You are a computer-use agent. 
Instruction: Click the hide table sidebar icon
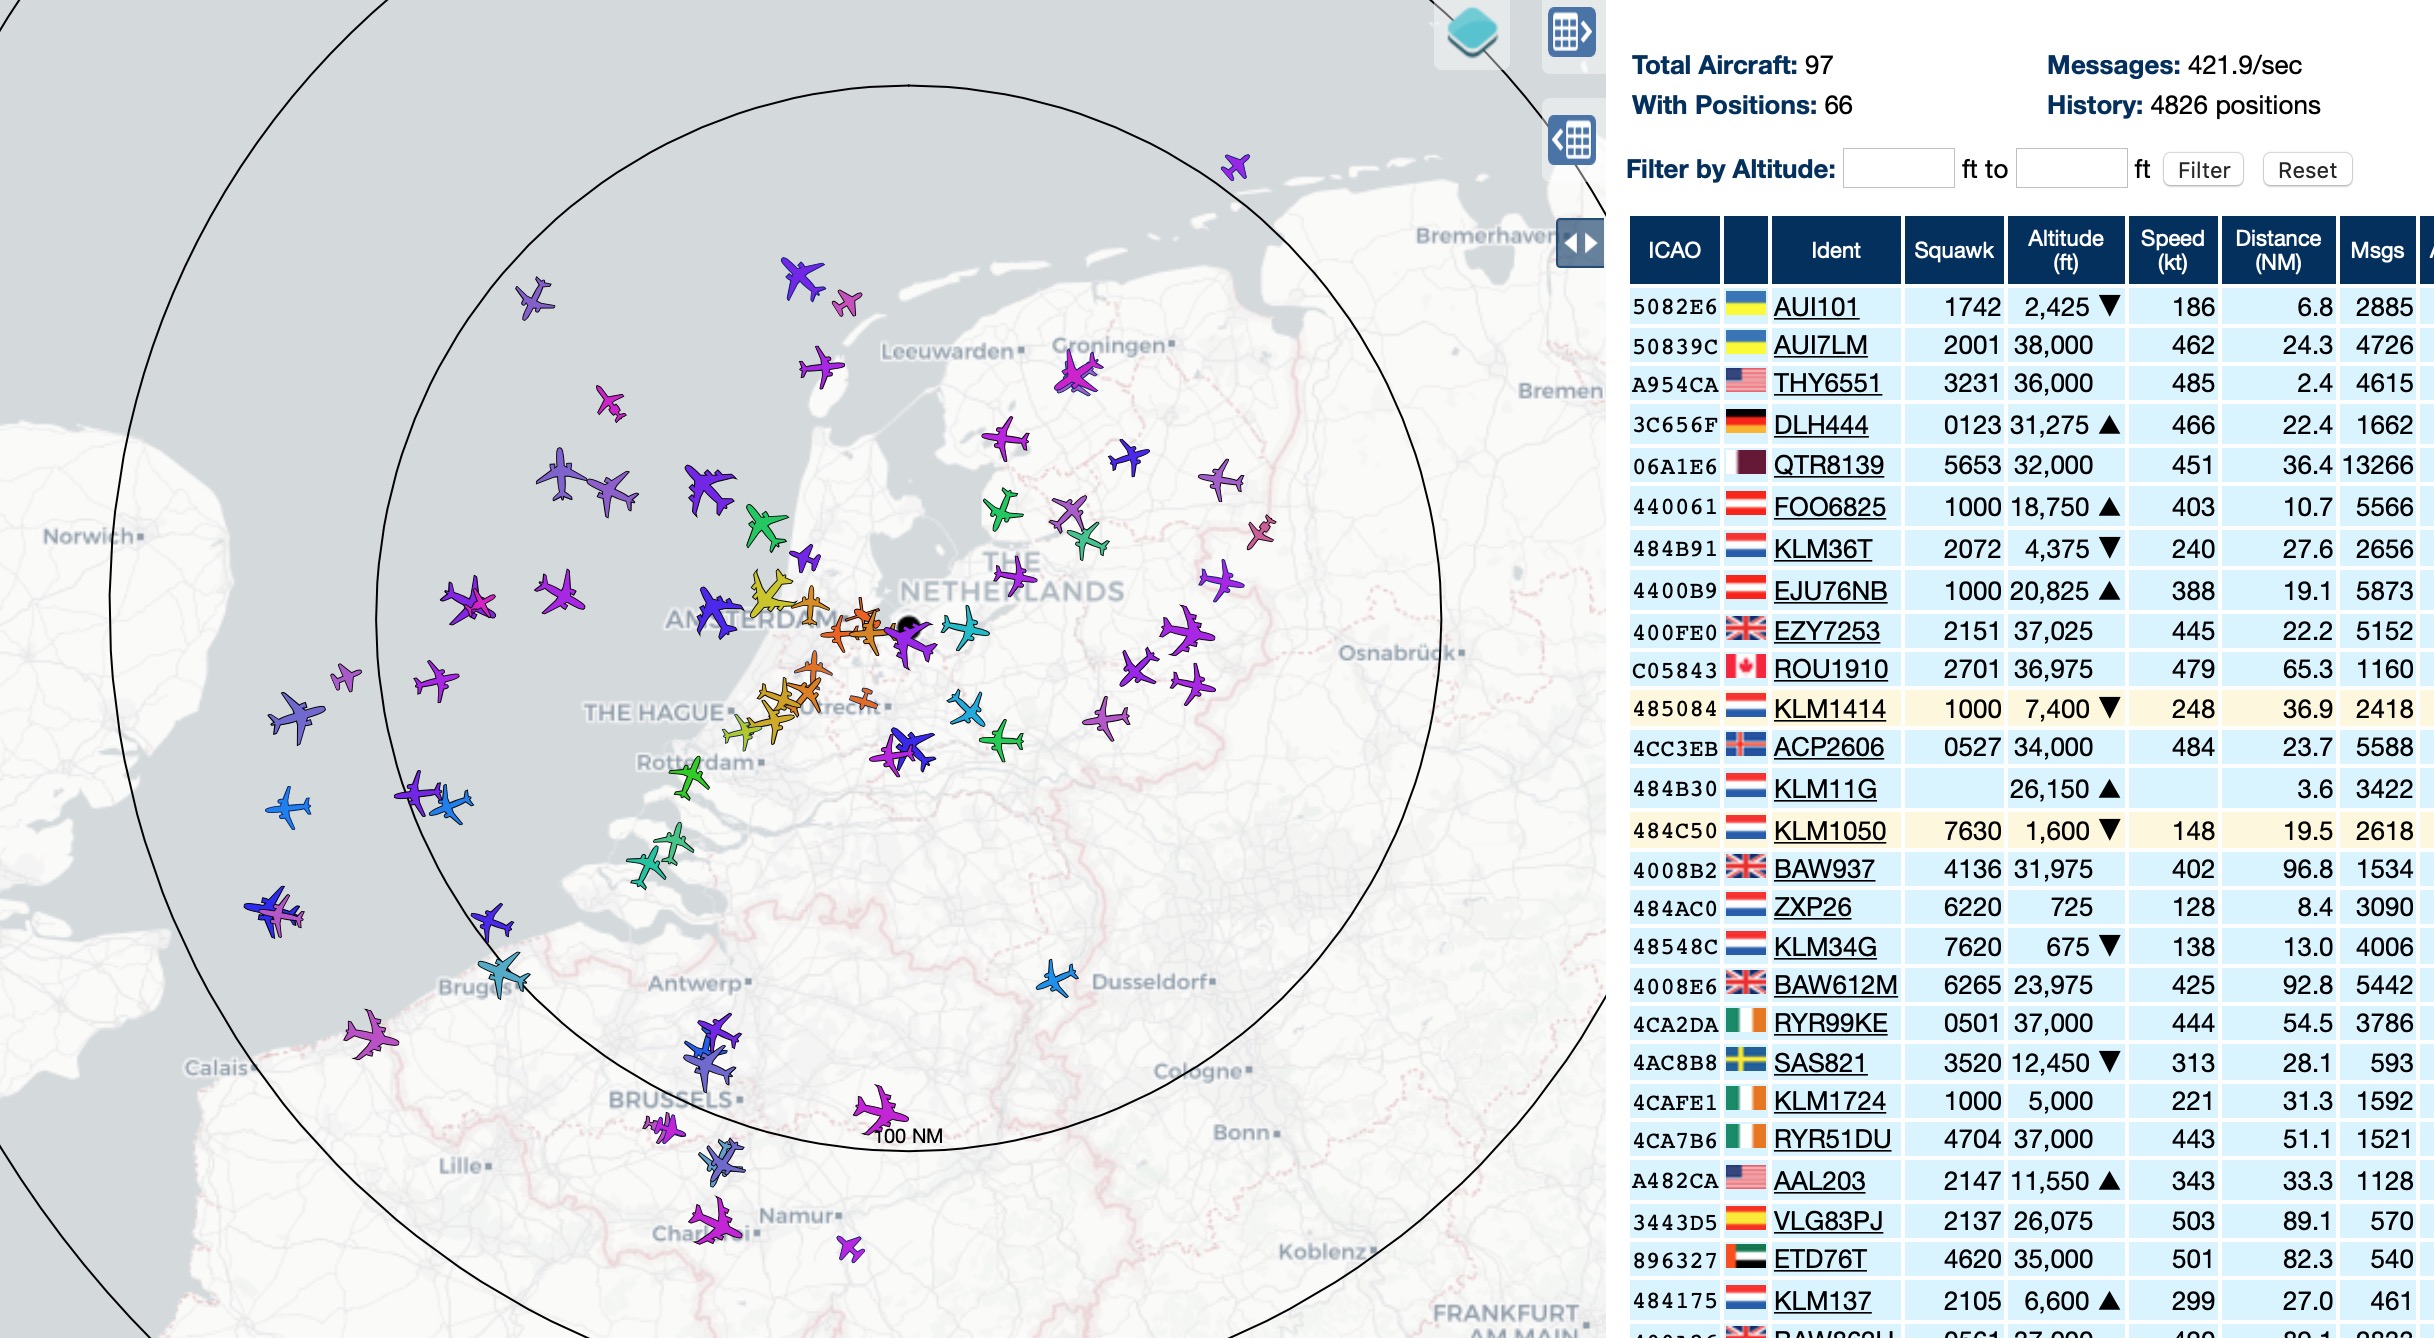pyautogui.click(x=1571, y=32)
